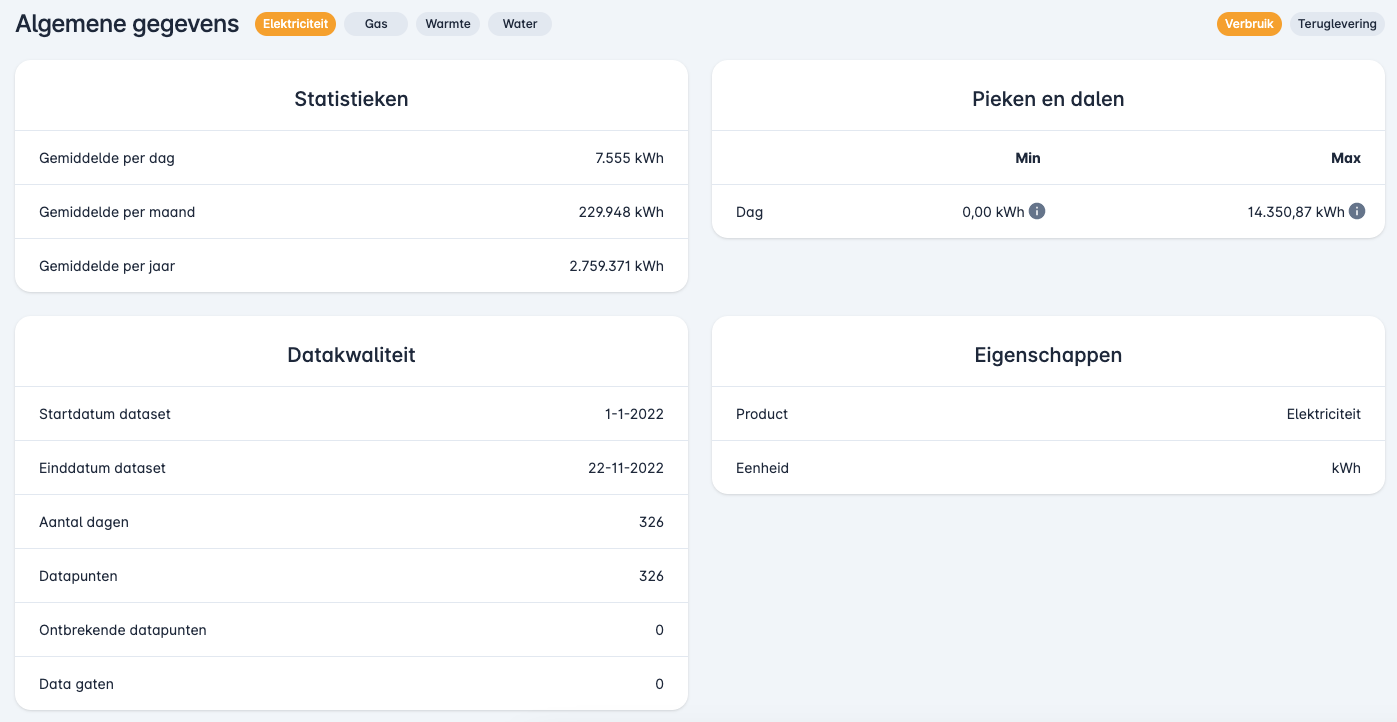Switch to the Gas tab
Image resolution: width=1397 pixels, height=722 pixels.
(376, 24)
